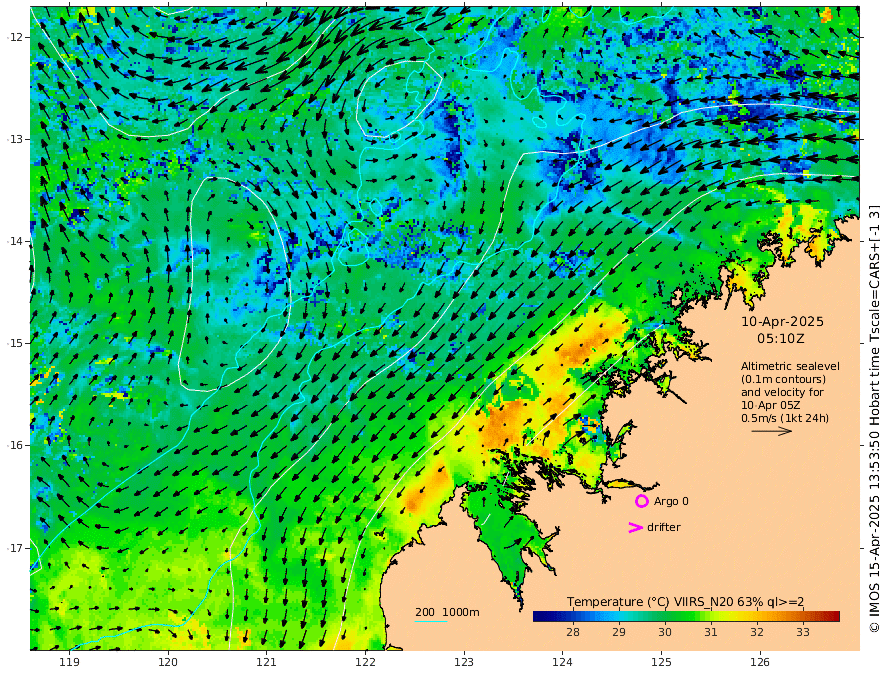Image resolution: width=880 pixels, height=680 pixels.
Task: Click the cyan 200m depth contour legend line
Action: pyautogui.click(x=430, y=621)
